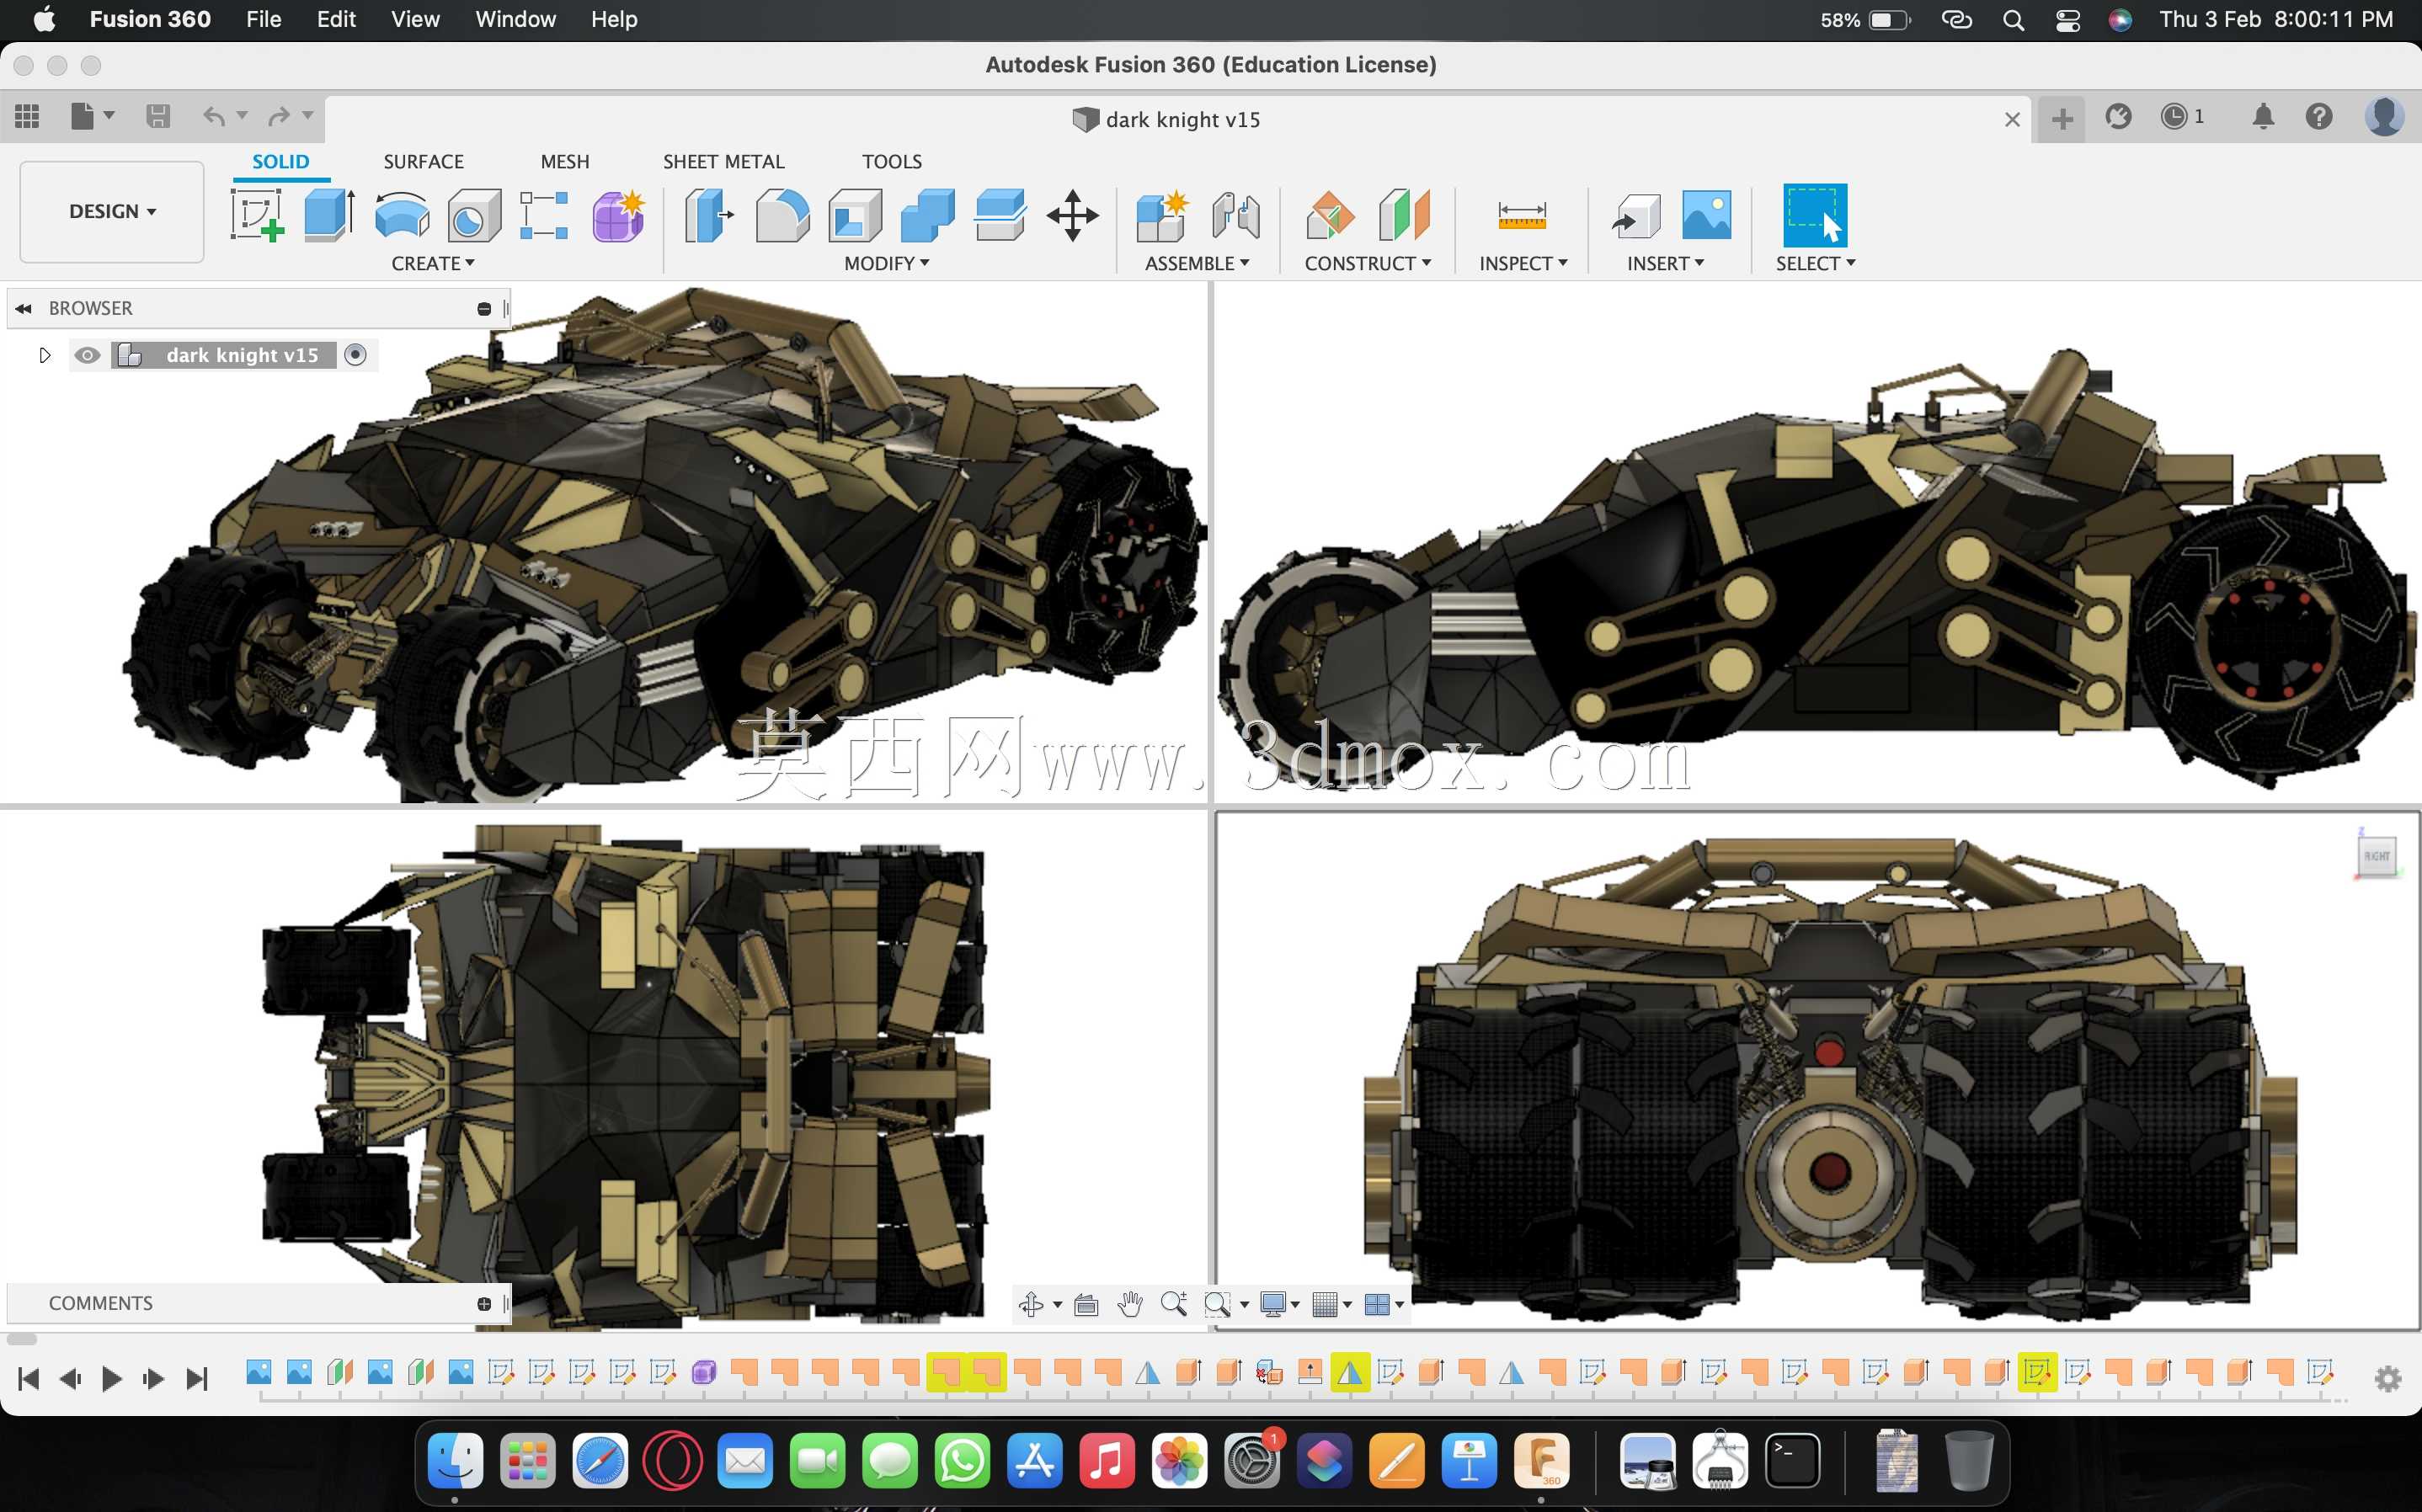
Task: Switch to the SURFACE tab
Action: (424, 161)
